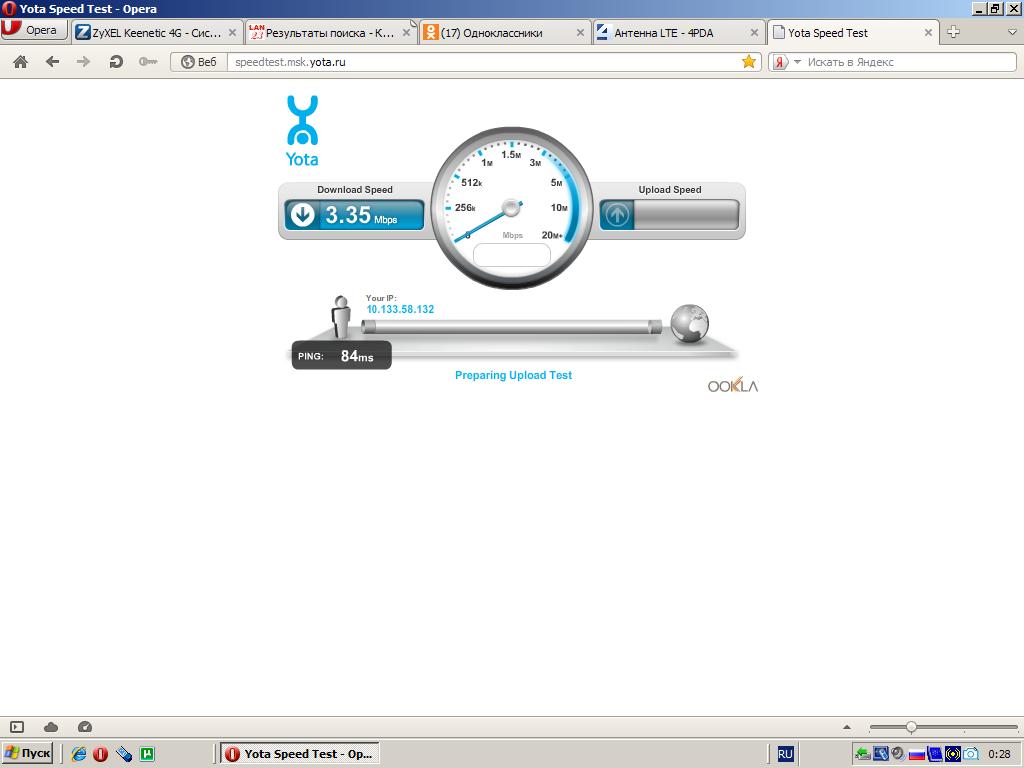Close the Yota Speed Test tab
Image resolution: width=1024 pixels, height=768 pixels.
click(928, 33)
